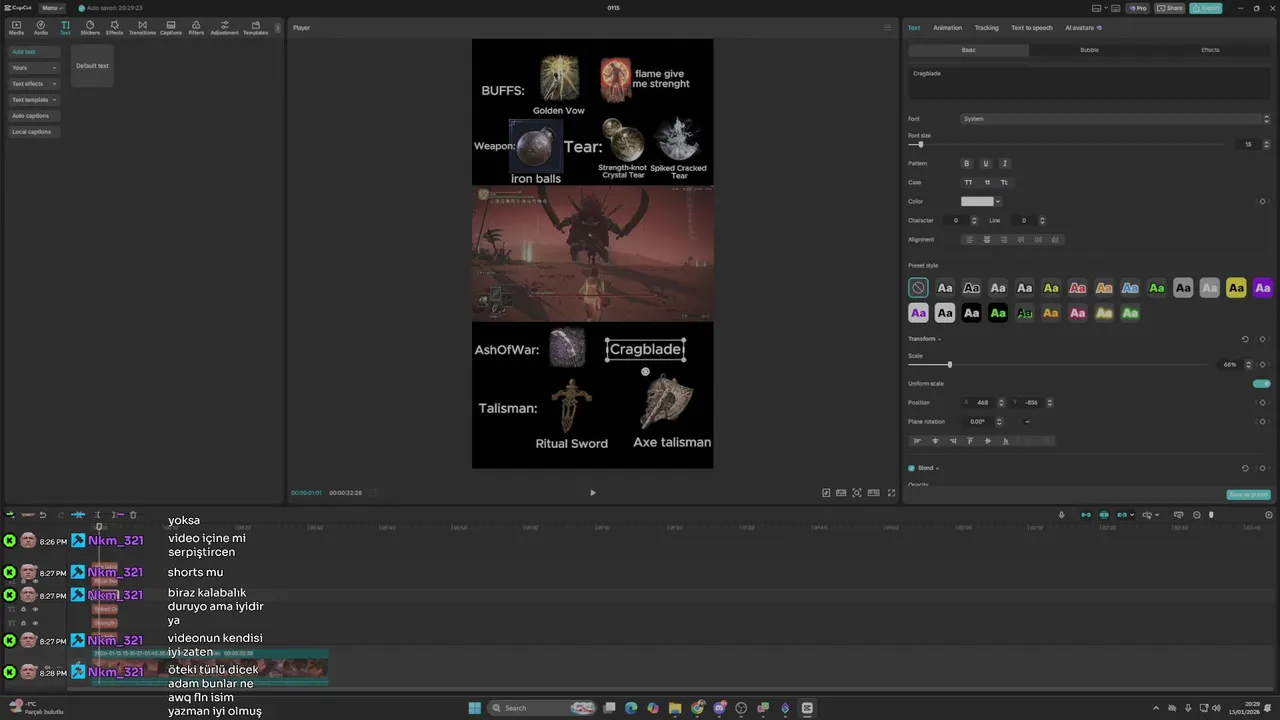Delete the selected clip in timeline toolbar
This screenshot has width=1280, height=720.
pyautogui.click(x=133, y=515)
